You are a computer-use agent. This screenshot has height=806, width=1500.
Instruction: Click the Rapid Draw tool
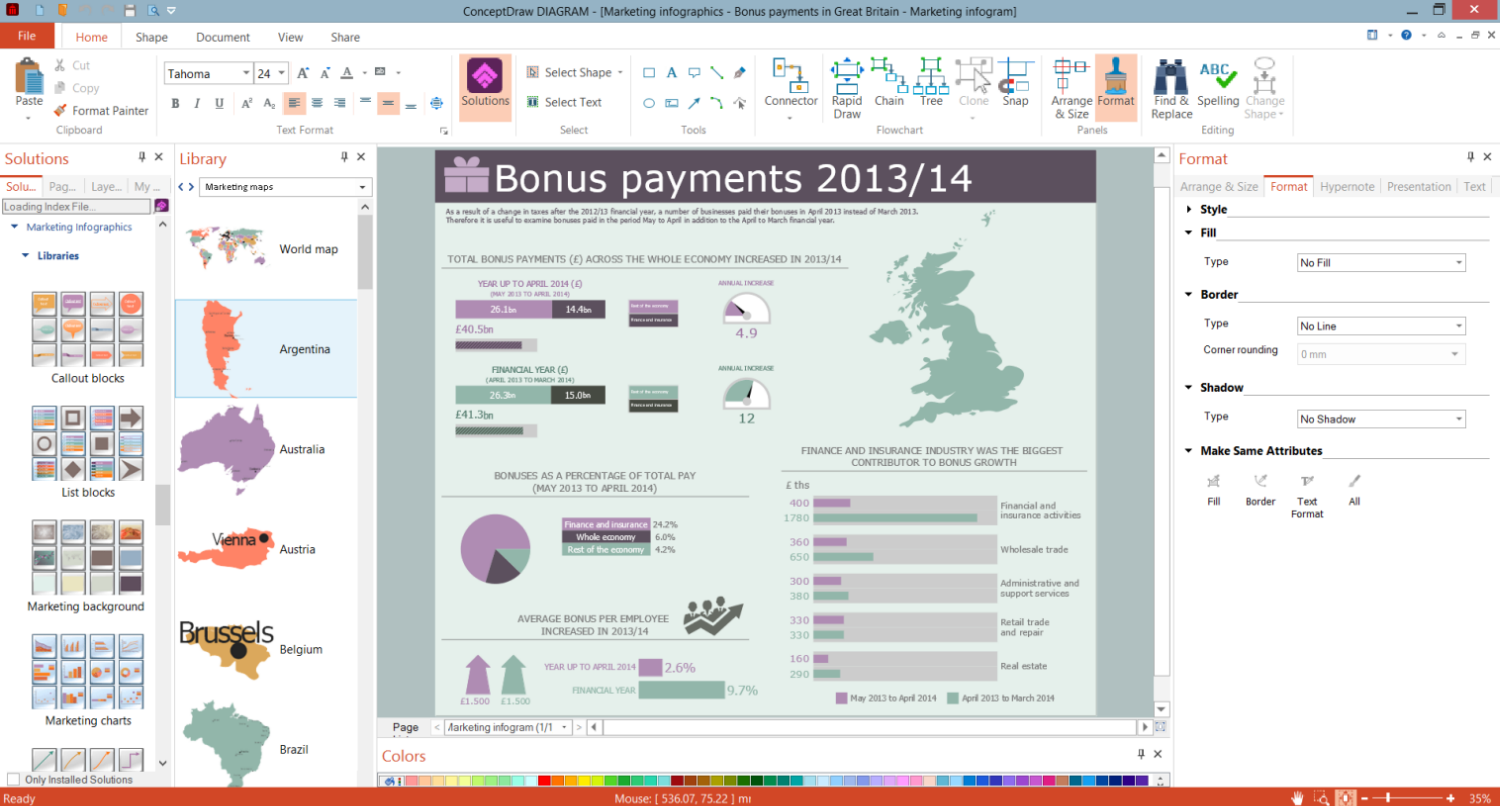pyautogui.click(x=847, y=87)
